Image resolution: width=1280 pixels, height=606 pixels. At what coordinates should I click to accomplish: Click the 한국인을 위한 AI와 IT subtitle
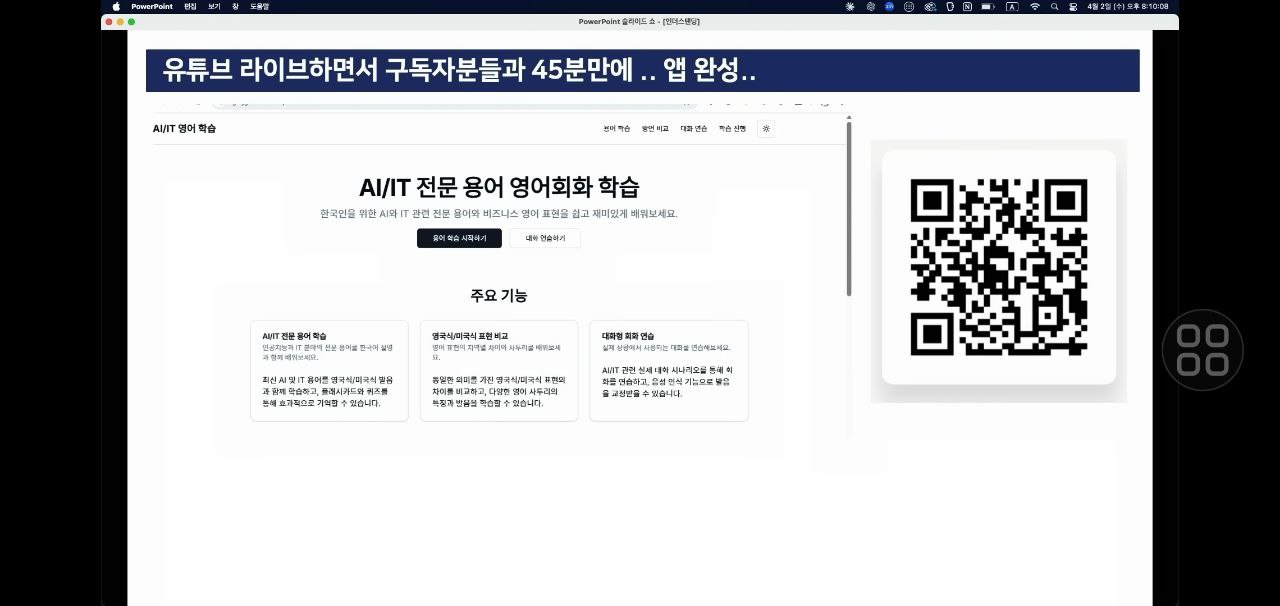(499, 214)
